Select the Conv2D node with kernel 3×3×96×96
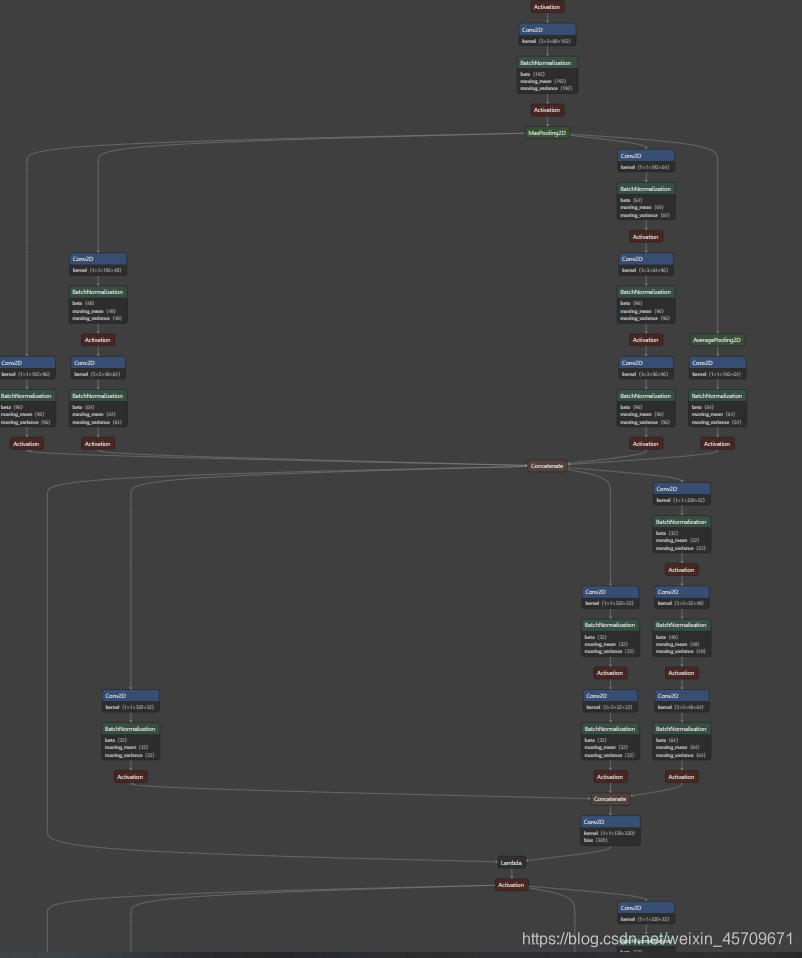This screenshot has height=958, width=802. [x=646, y=368]
